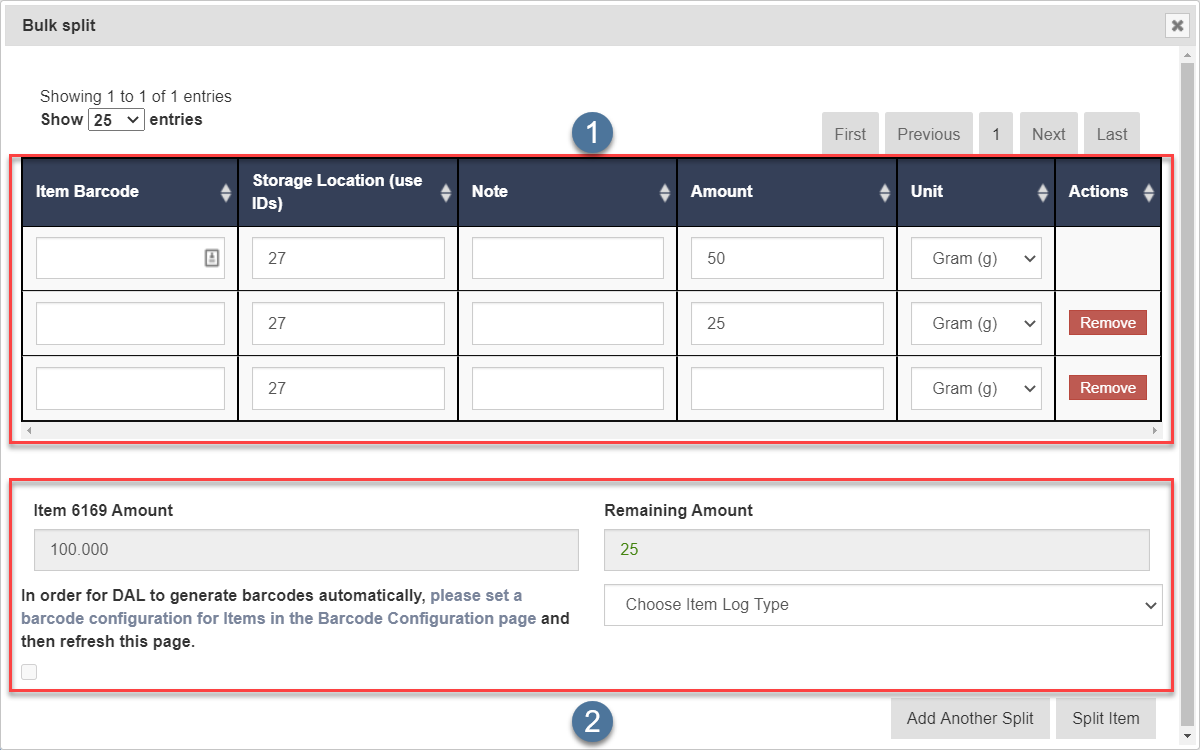Click the sort arrows on Item Barcode column
This screenshot has height=750, width=1200.
225,193
